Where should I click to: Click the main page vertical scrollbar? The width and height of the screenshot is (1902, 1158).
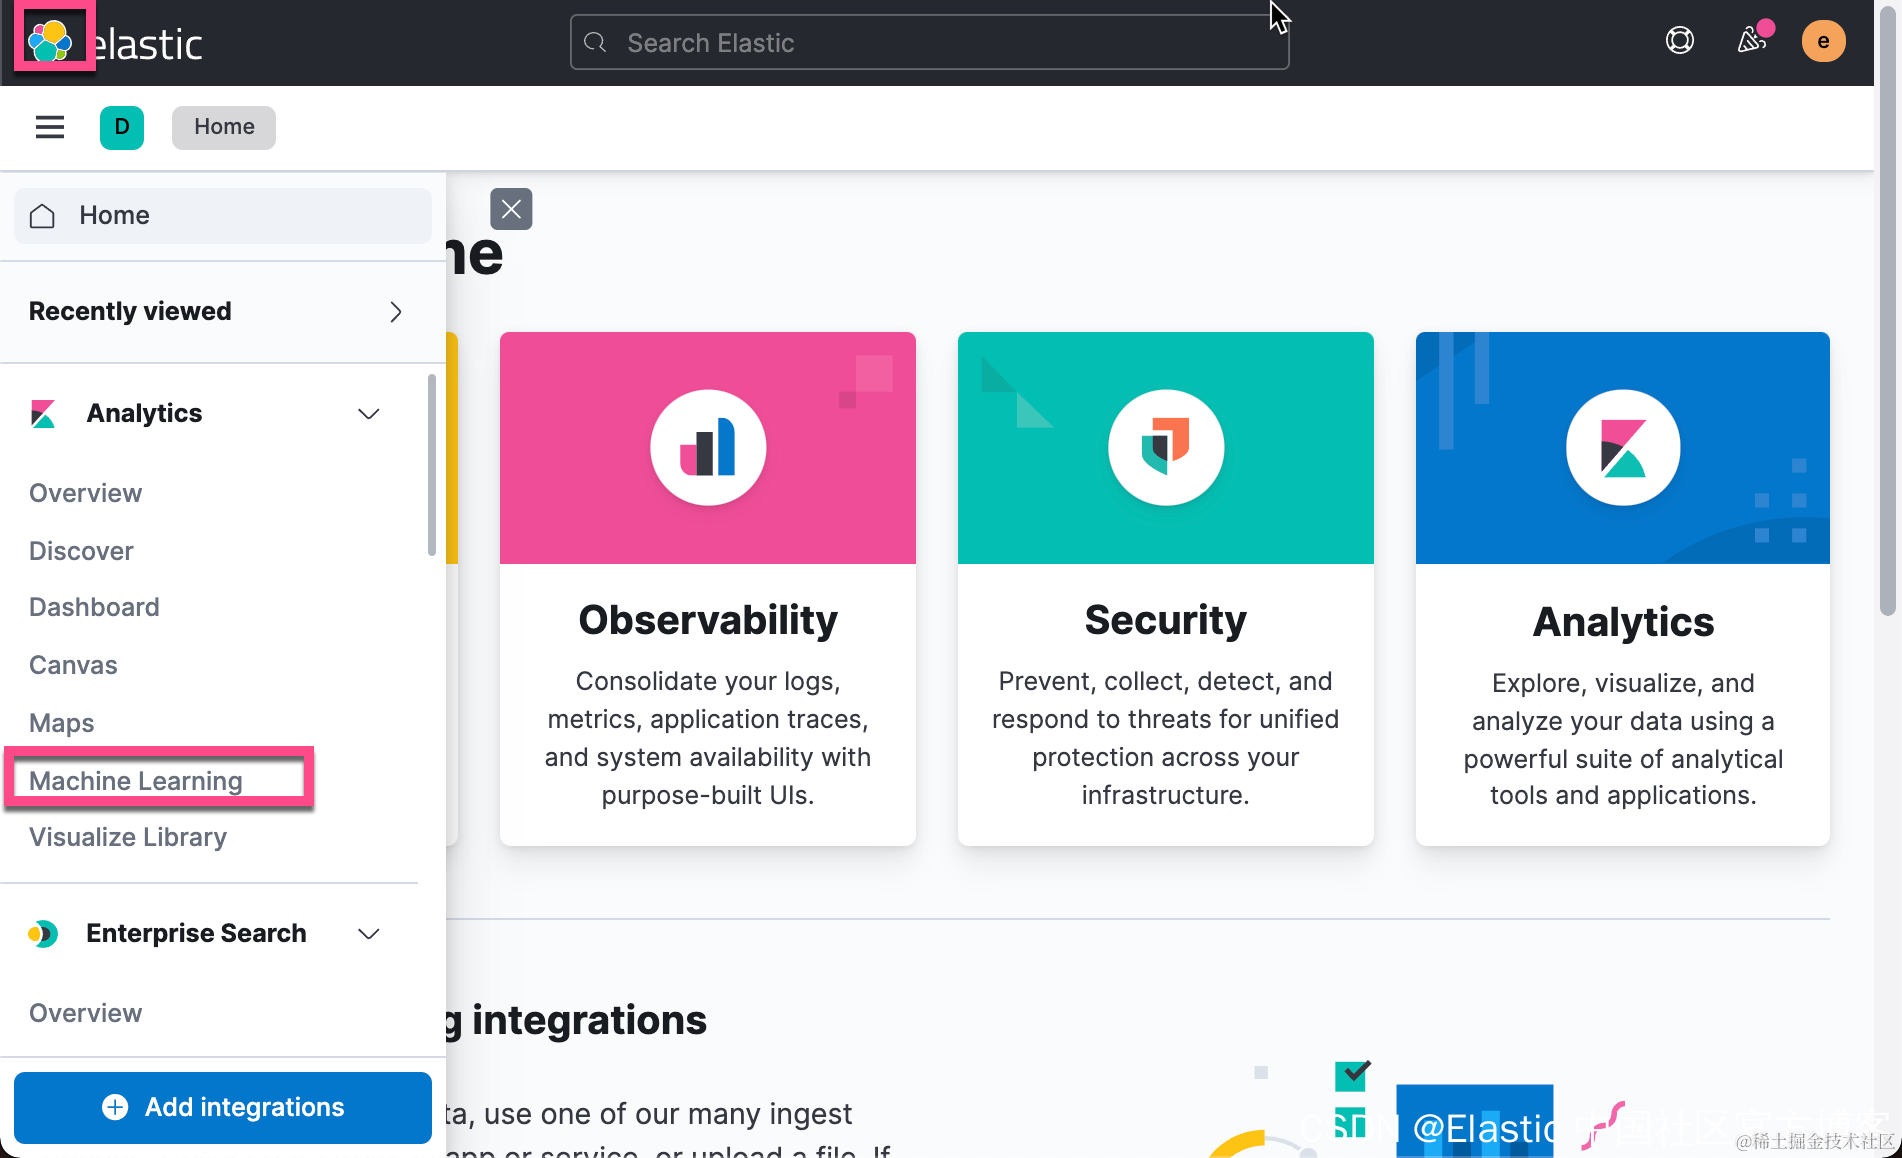click(1888, 310)
